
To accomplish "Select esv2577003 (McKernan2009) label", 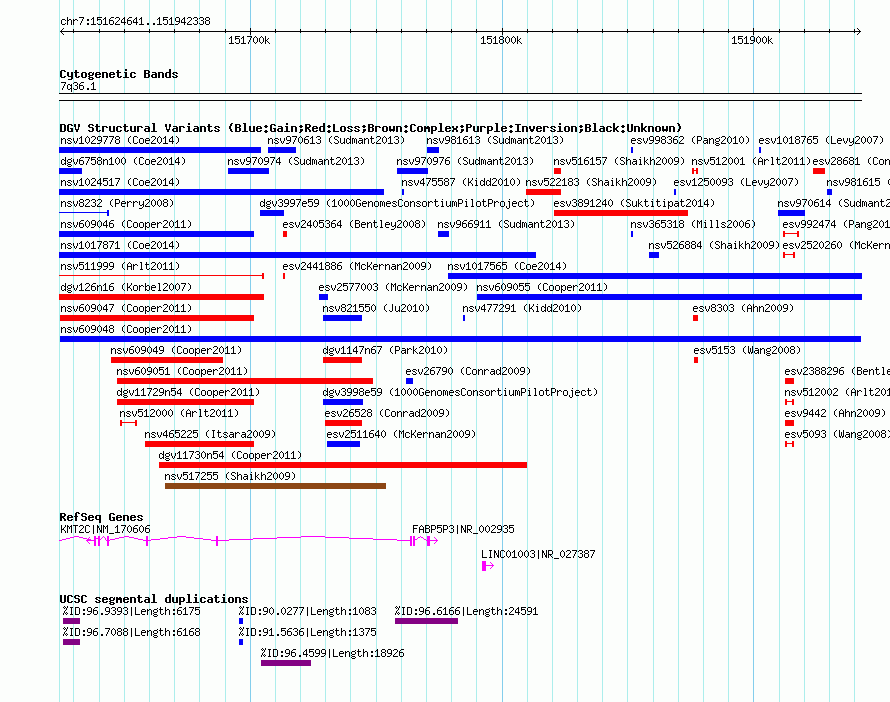I will [393, 287].
